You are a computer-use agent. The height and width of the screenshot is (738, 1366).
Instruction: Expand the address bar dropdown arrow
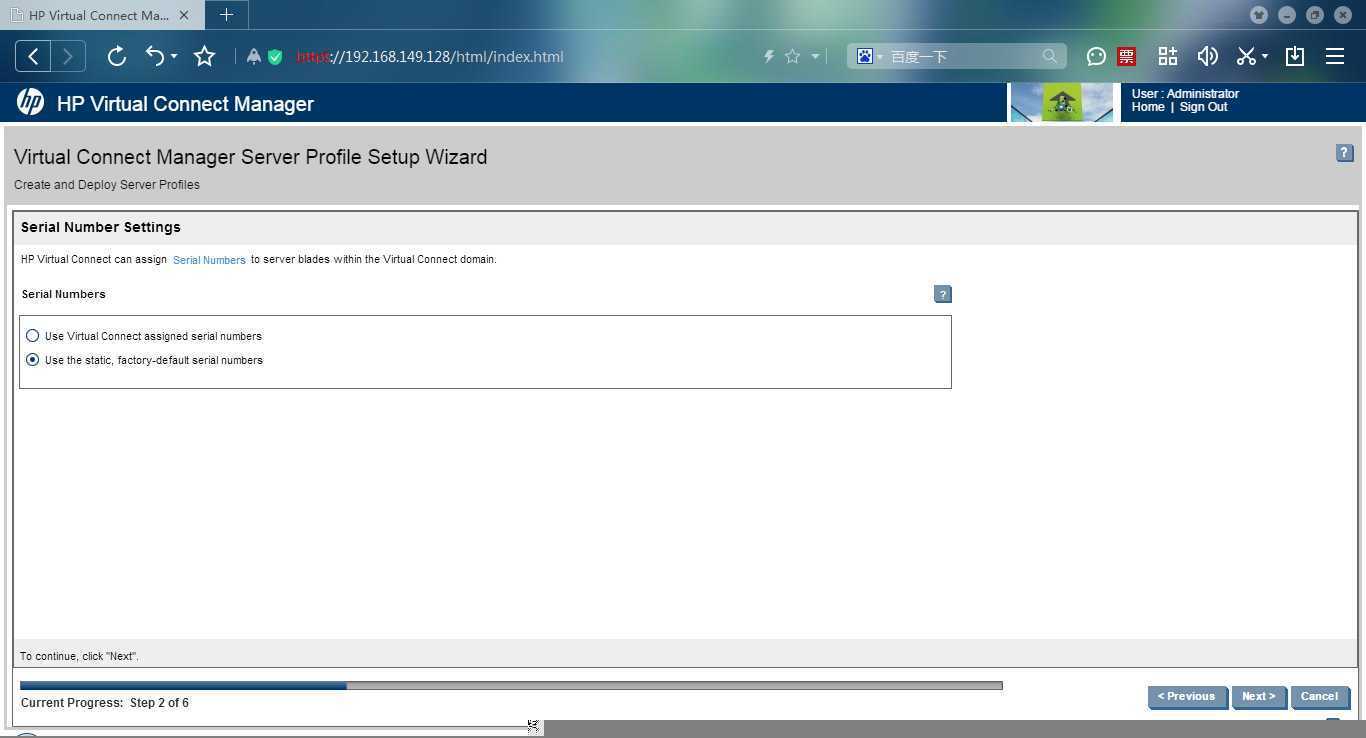[815, 57]
